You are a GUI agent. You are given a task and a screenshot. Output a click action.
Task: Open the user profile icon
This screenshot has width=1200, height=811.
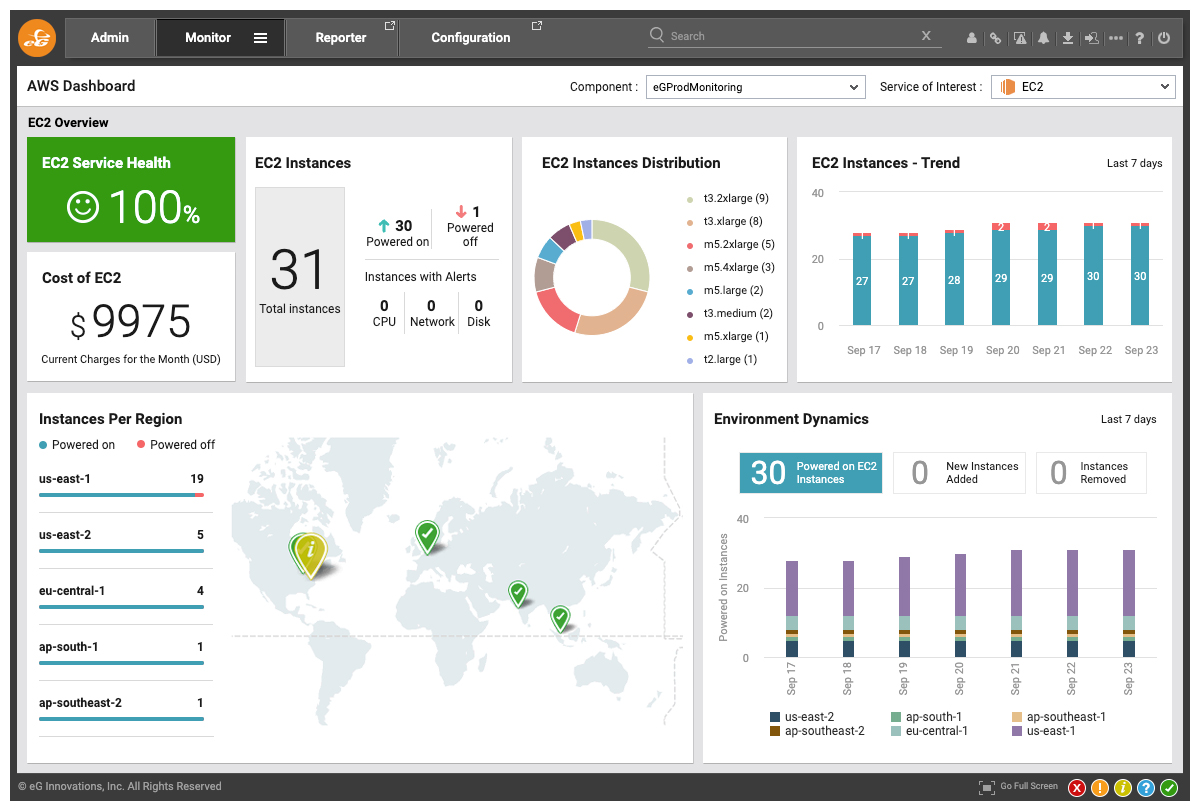[971, 38]
